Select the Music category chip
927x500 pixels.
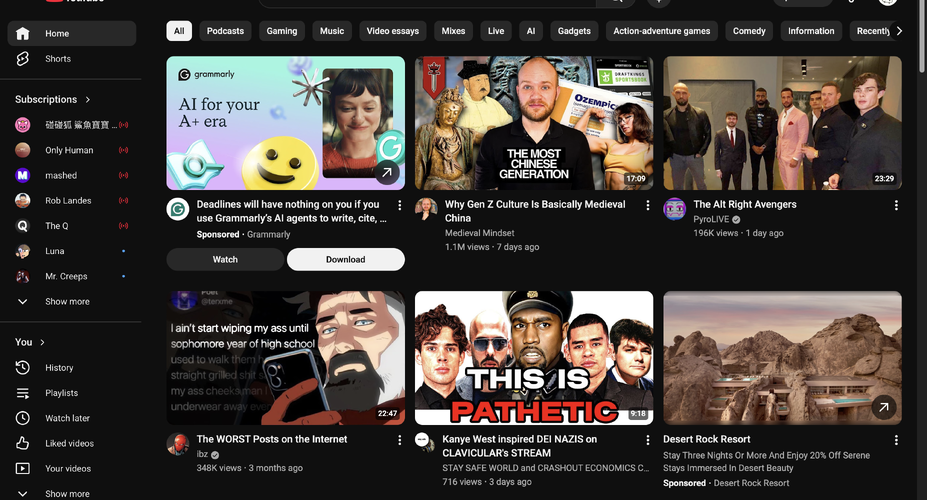pyautogui.click(x=332, y=31)
